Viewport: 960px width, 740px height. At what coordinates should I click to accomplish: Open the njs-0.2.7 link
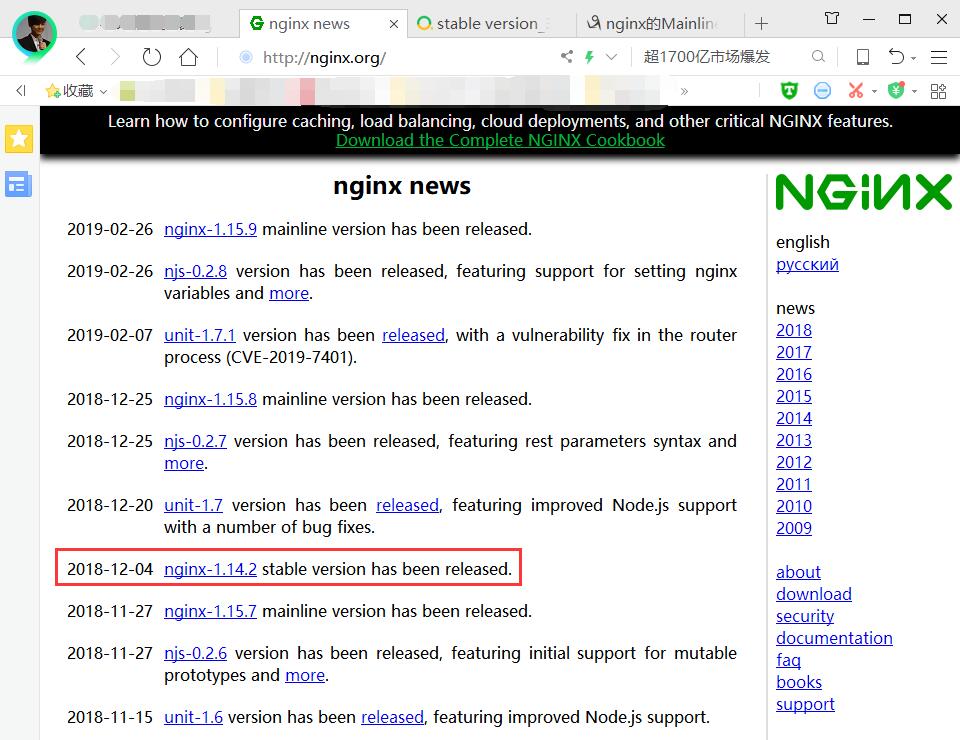195,441
